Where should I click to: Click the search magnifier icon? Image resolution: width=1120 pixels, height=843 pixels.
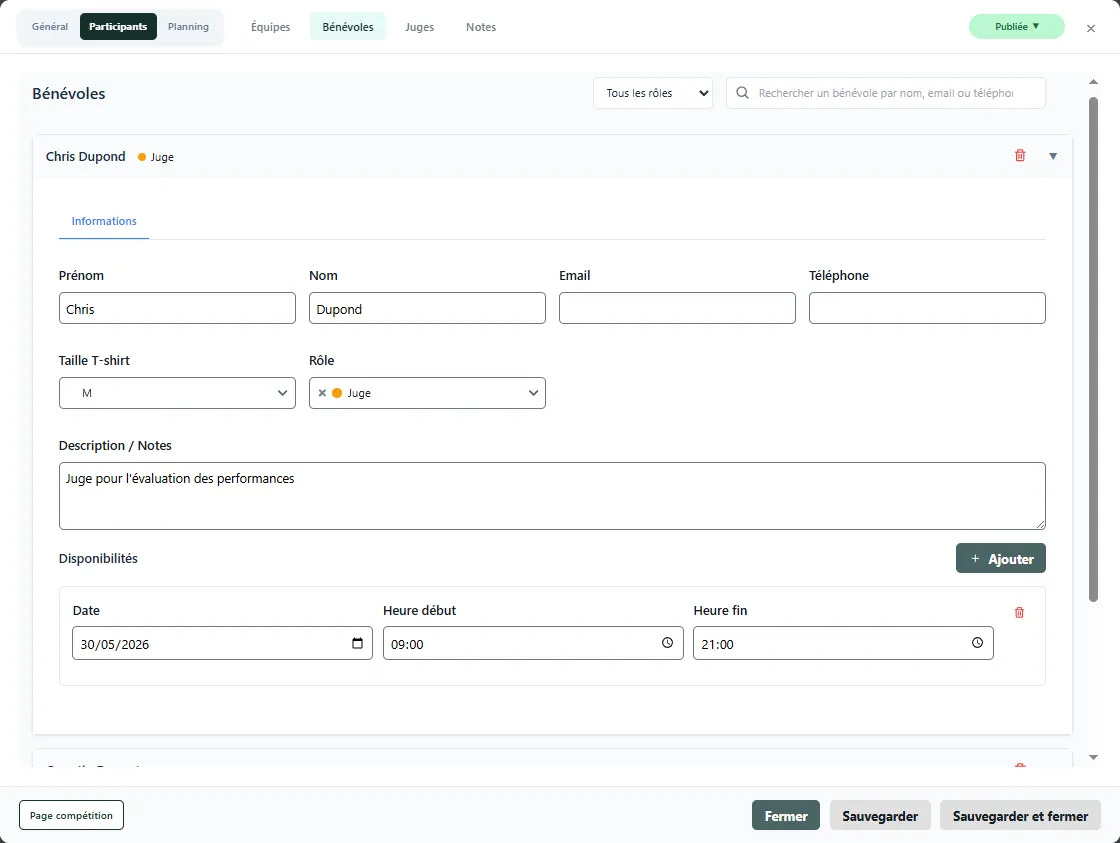click(743, 93)
